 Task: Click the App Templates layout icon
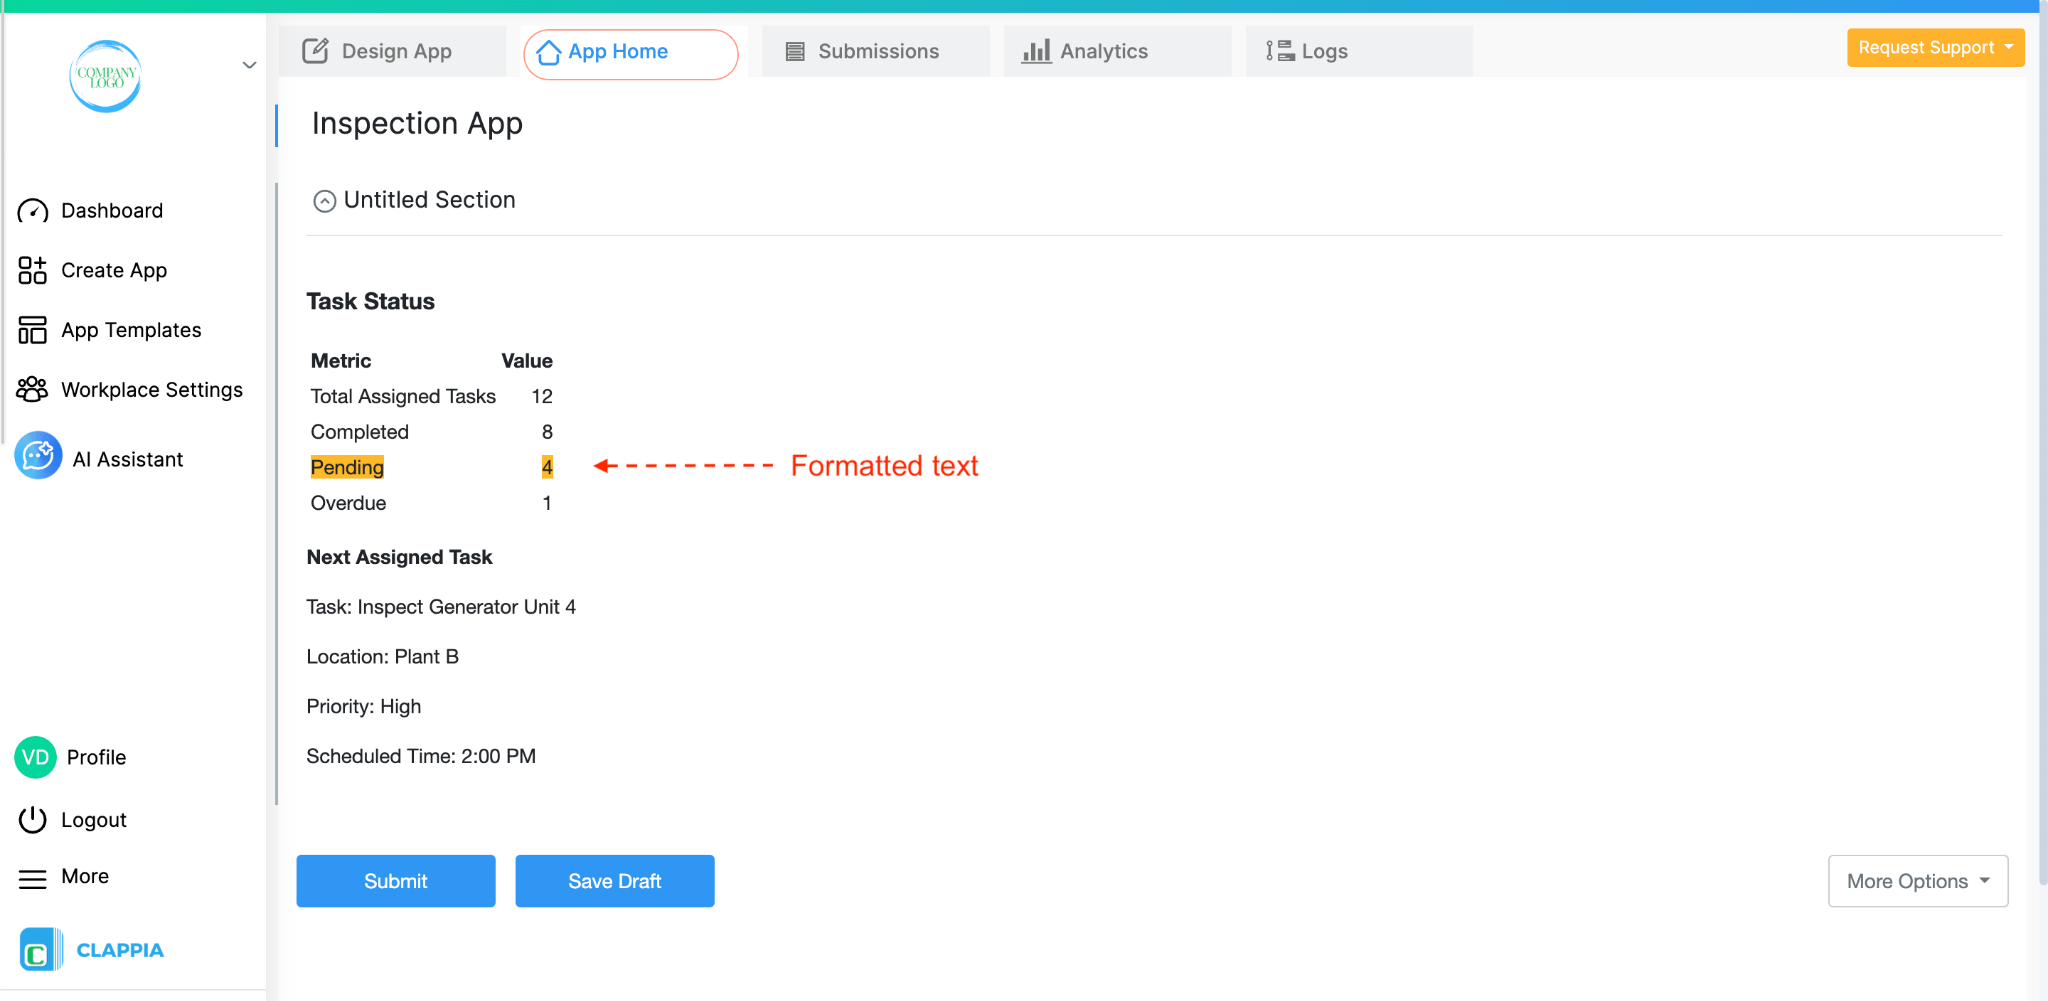point(32,330)
